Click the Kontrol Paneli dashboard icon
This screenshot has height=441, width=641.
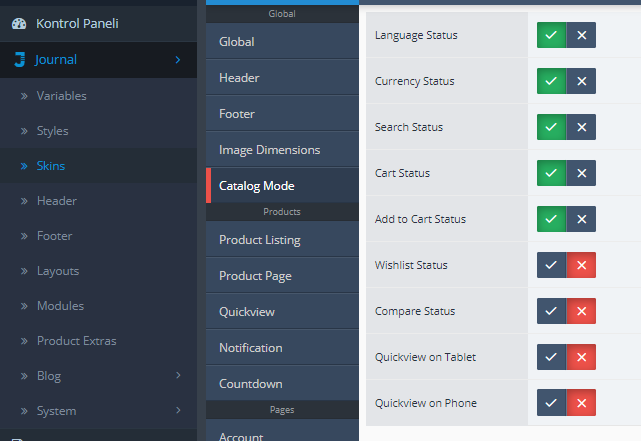(19, 24)
